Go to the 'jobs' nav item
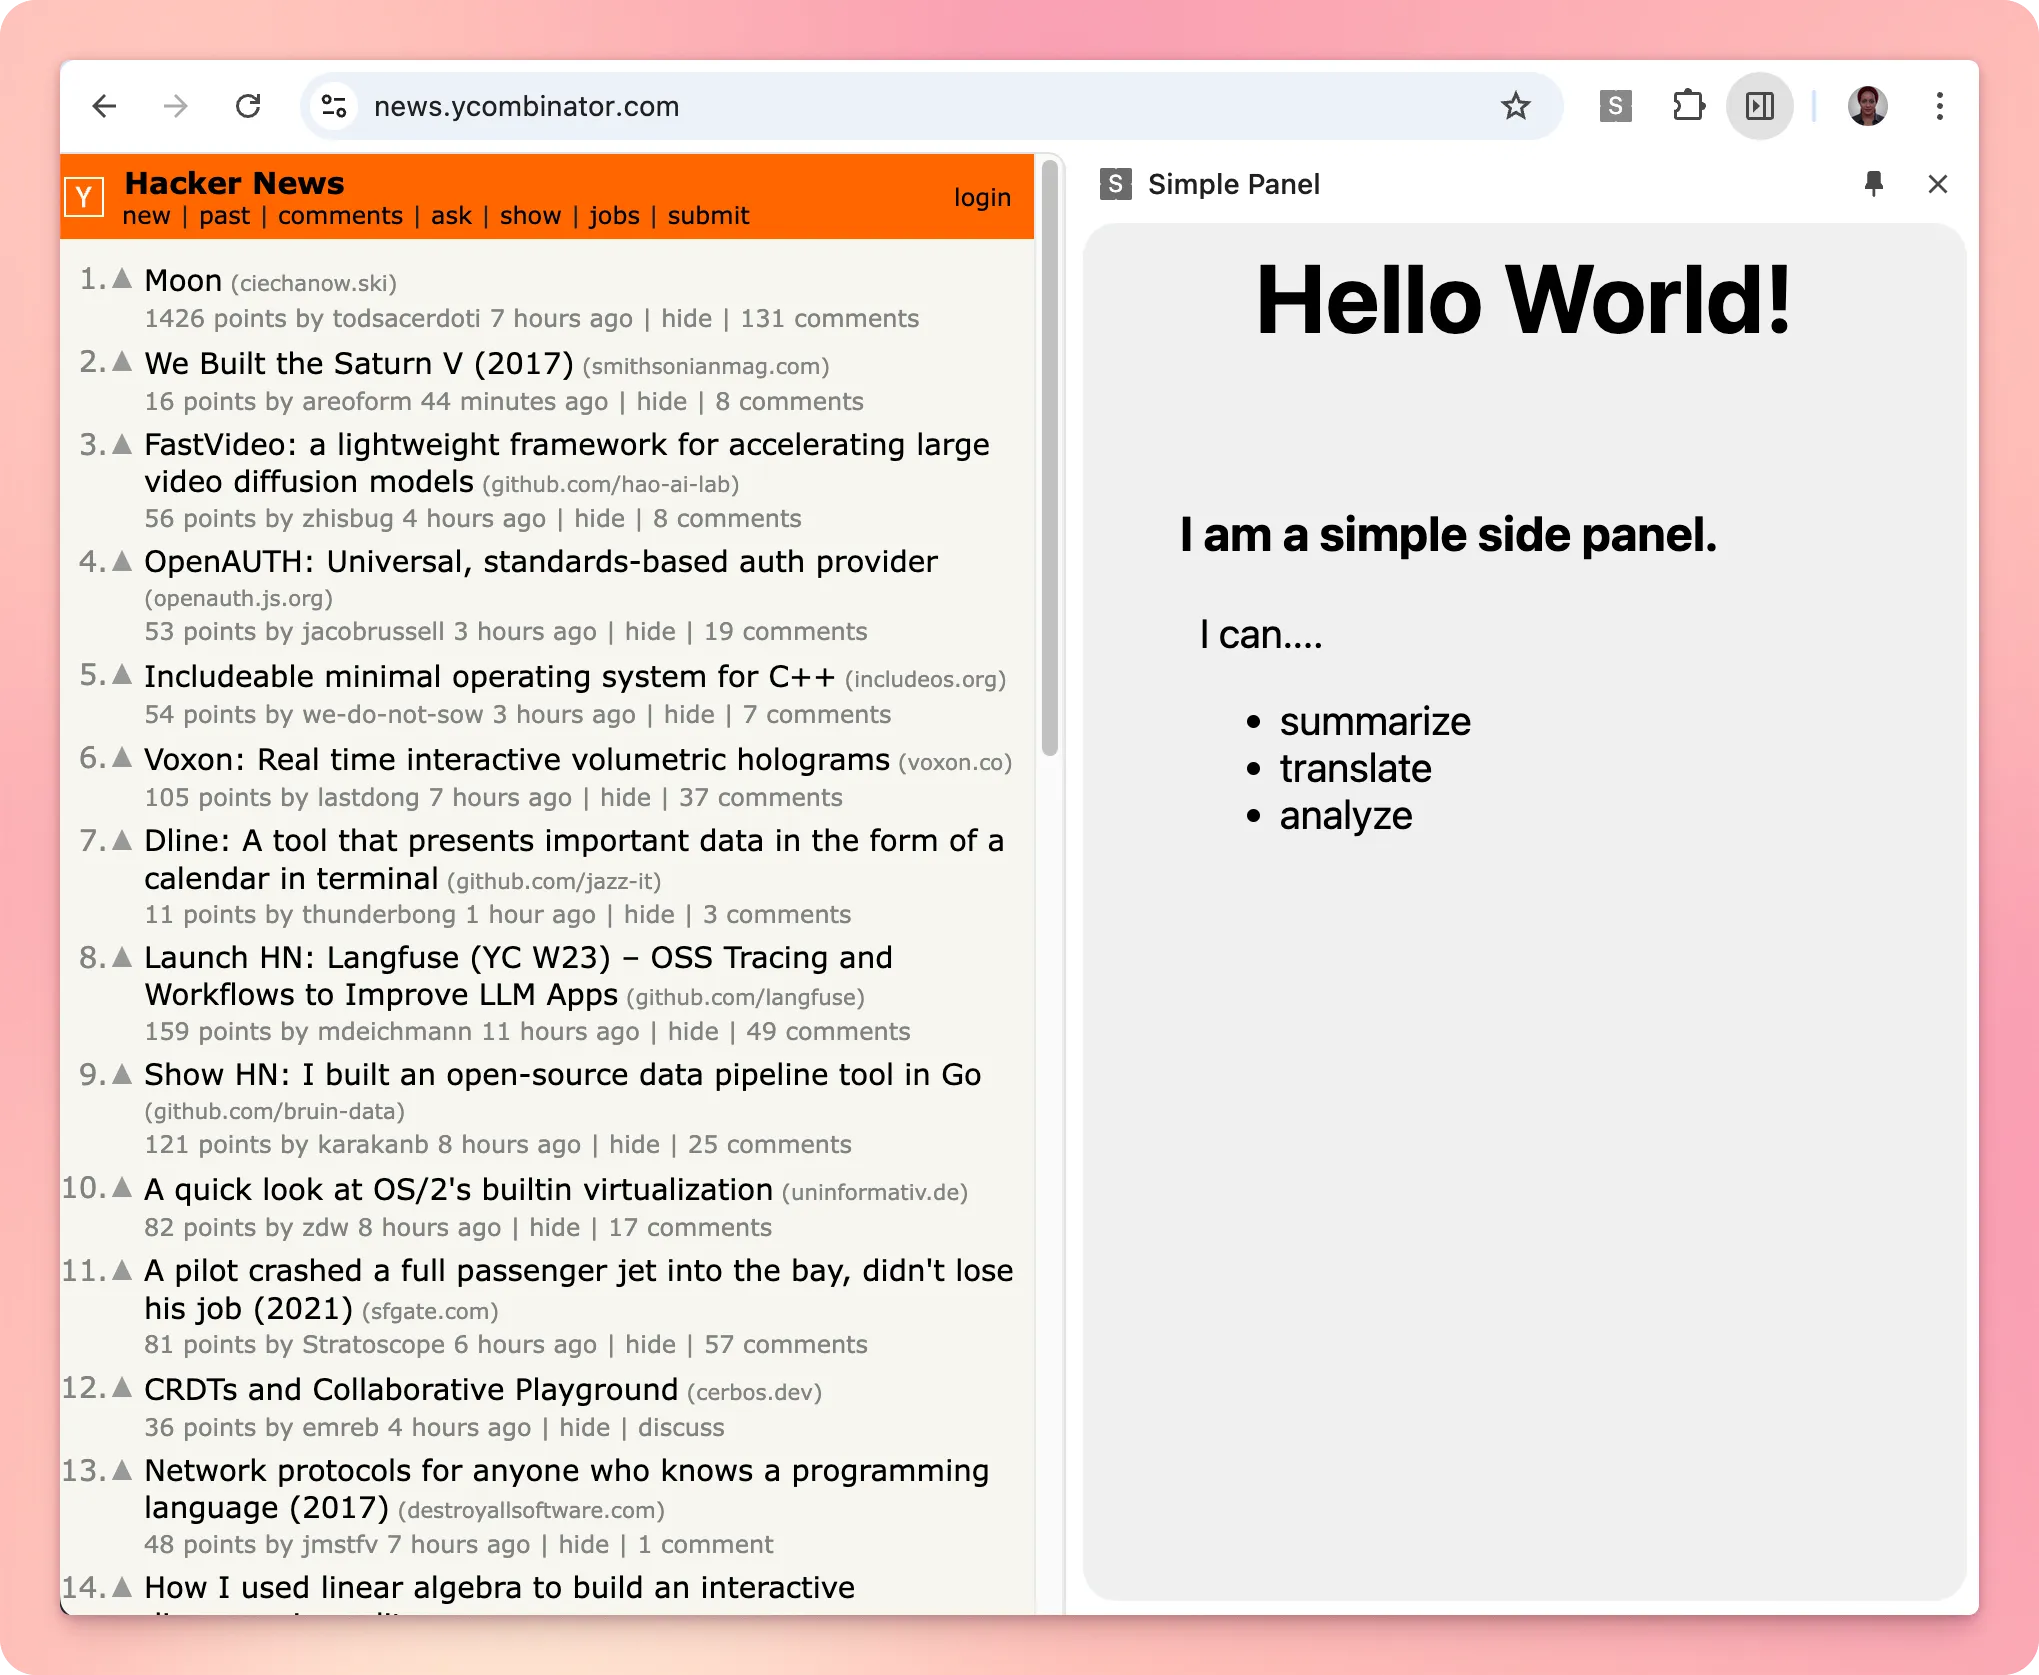2039x1675 pixels. [614, 216]
